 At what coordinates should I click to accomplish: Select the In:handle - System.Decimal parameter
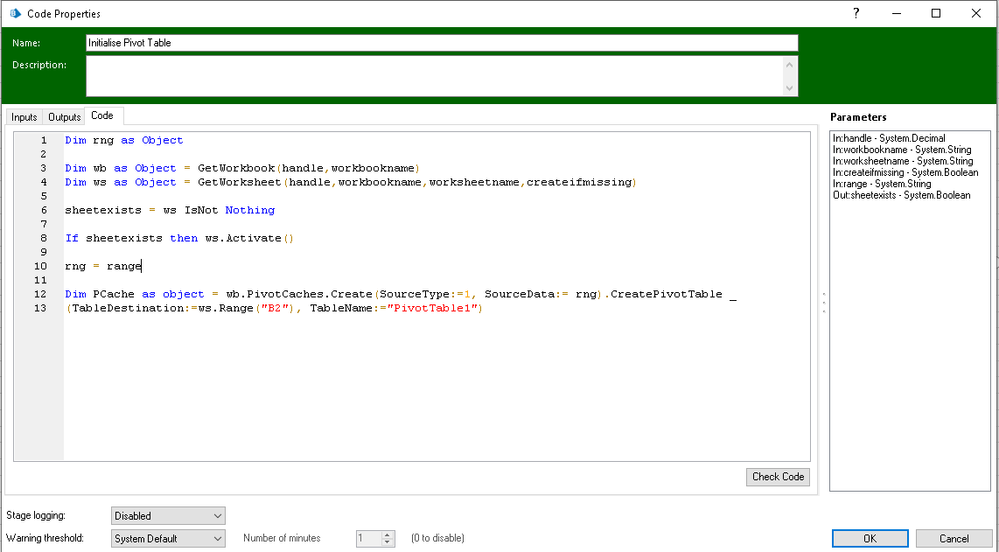point(889,138)
